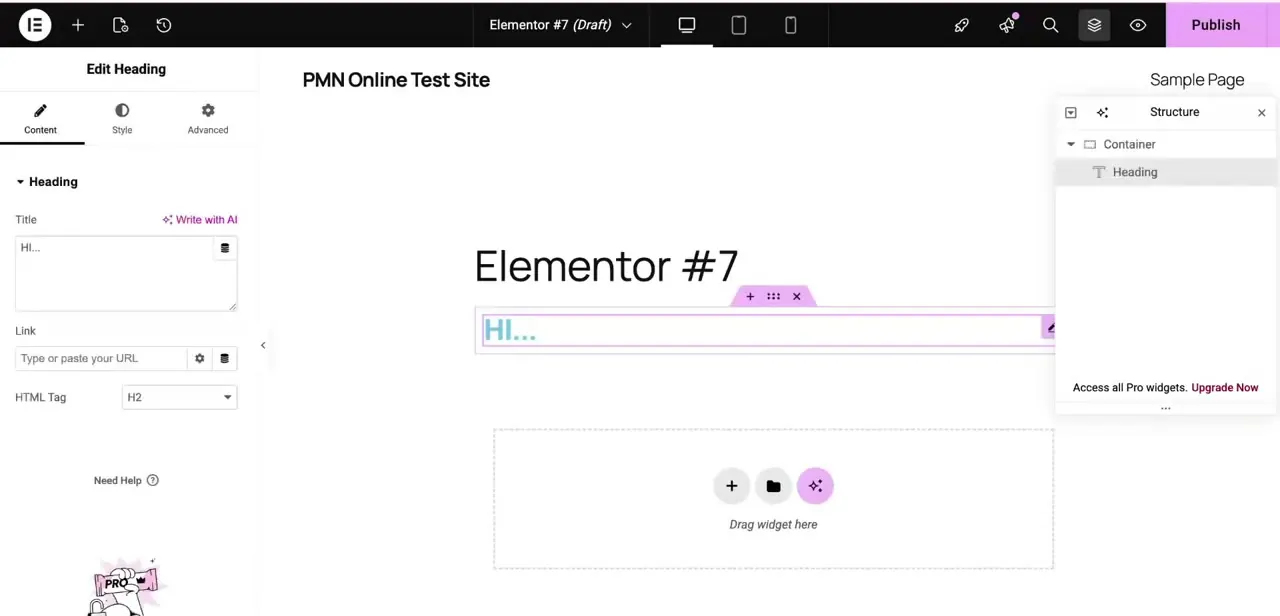Screen dimensions: 1280x616
Task: Open the template library folder button
Action: [774, 486]
